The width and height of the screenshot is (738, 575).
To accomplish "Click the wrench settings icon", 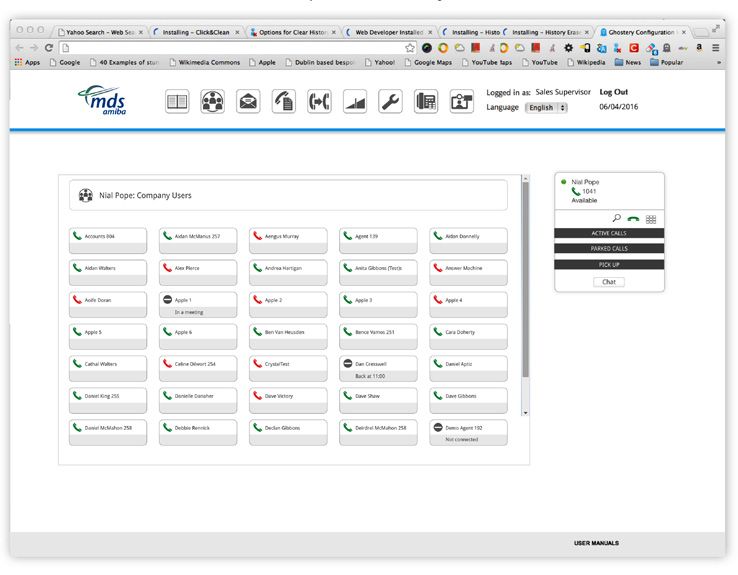I will tap(390, 101).
